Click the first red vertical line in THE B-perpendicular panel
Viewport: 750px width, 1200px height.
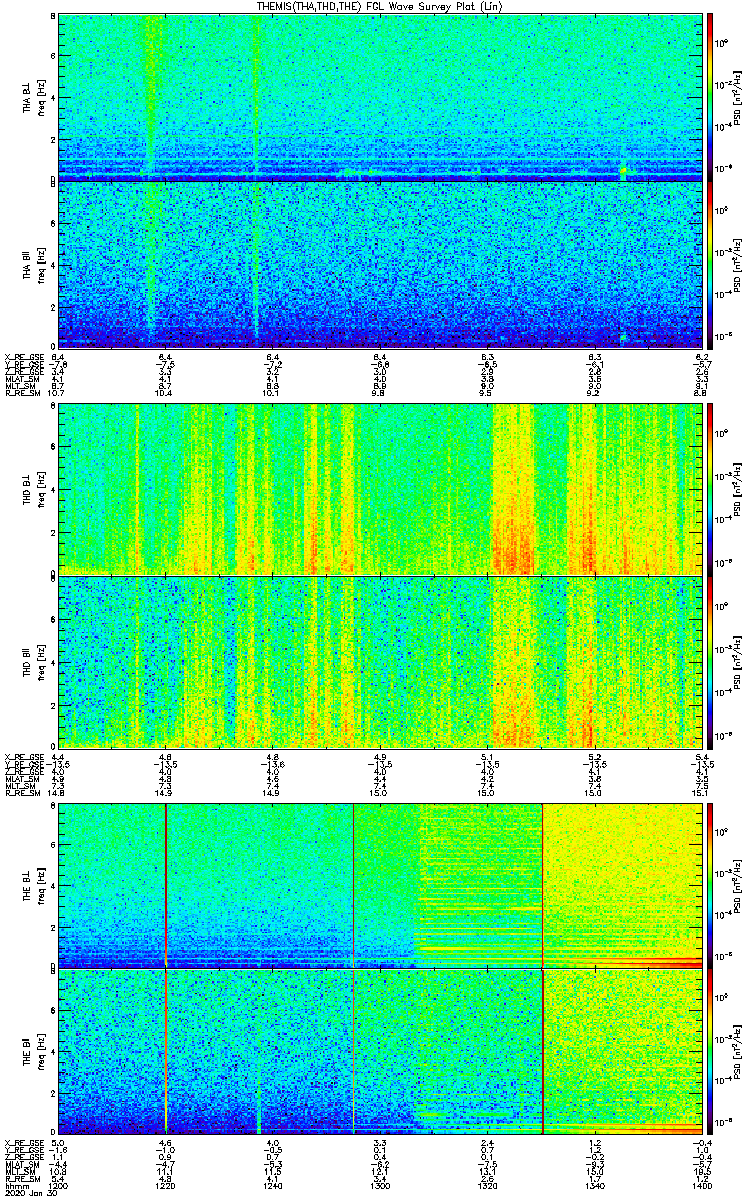point(166,885)
